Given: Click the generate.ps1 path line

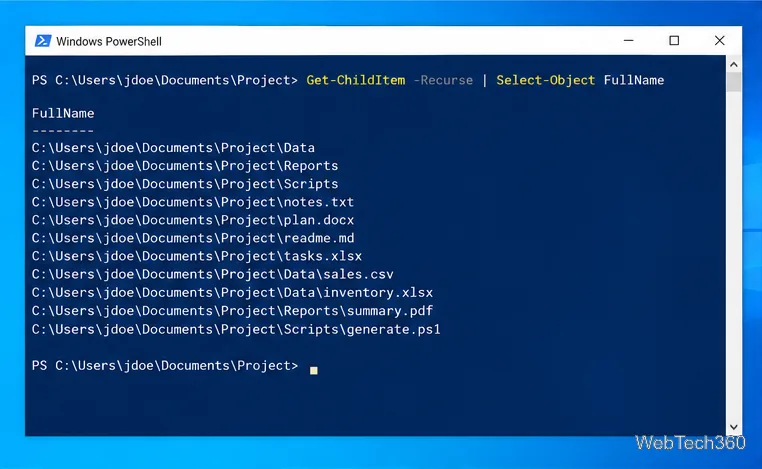Looking at the screenshot, I should 236,330.
